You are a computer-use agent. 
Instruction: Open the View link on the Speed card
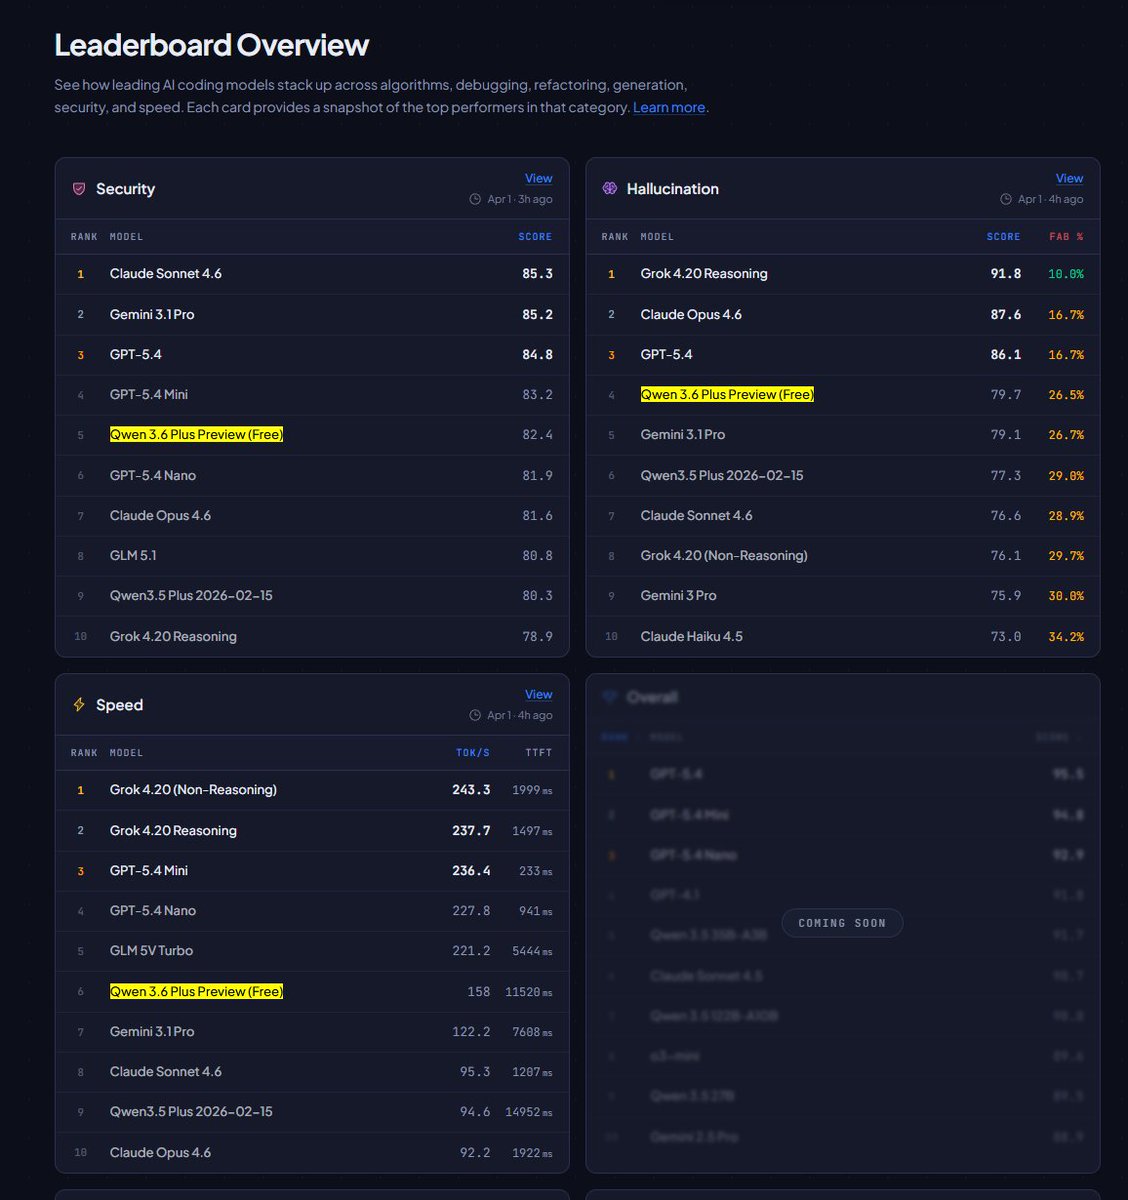pos(538,694)
